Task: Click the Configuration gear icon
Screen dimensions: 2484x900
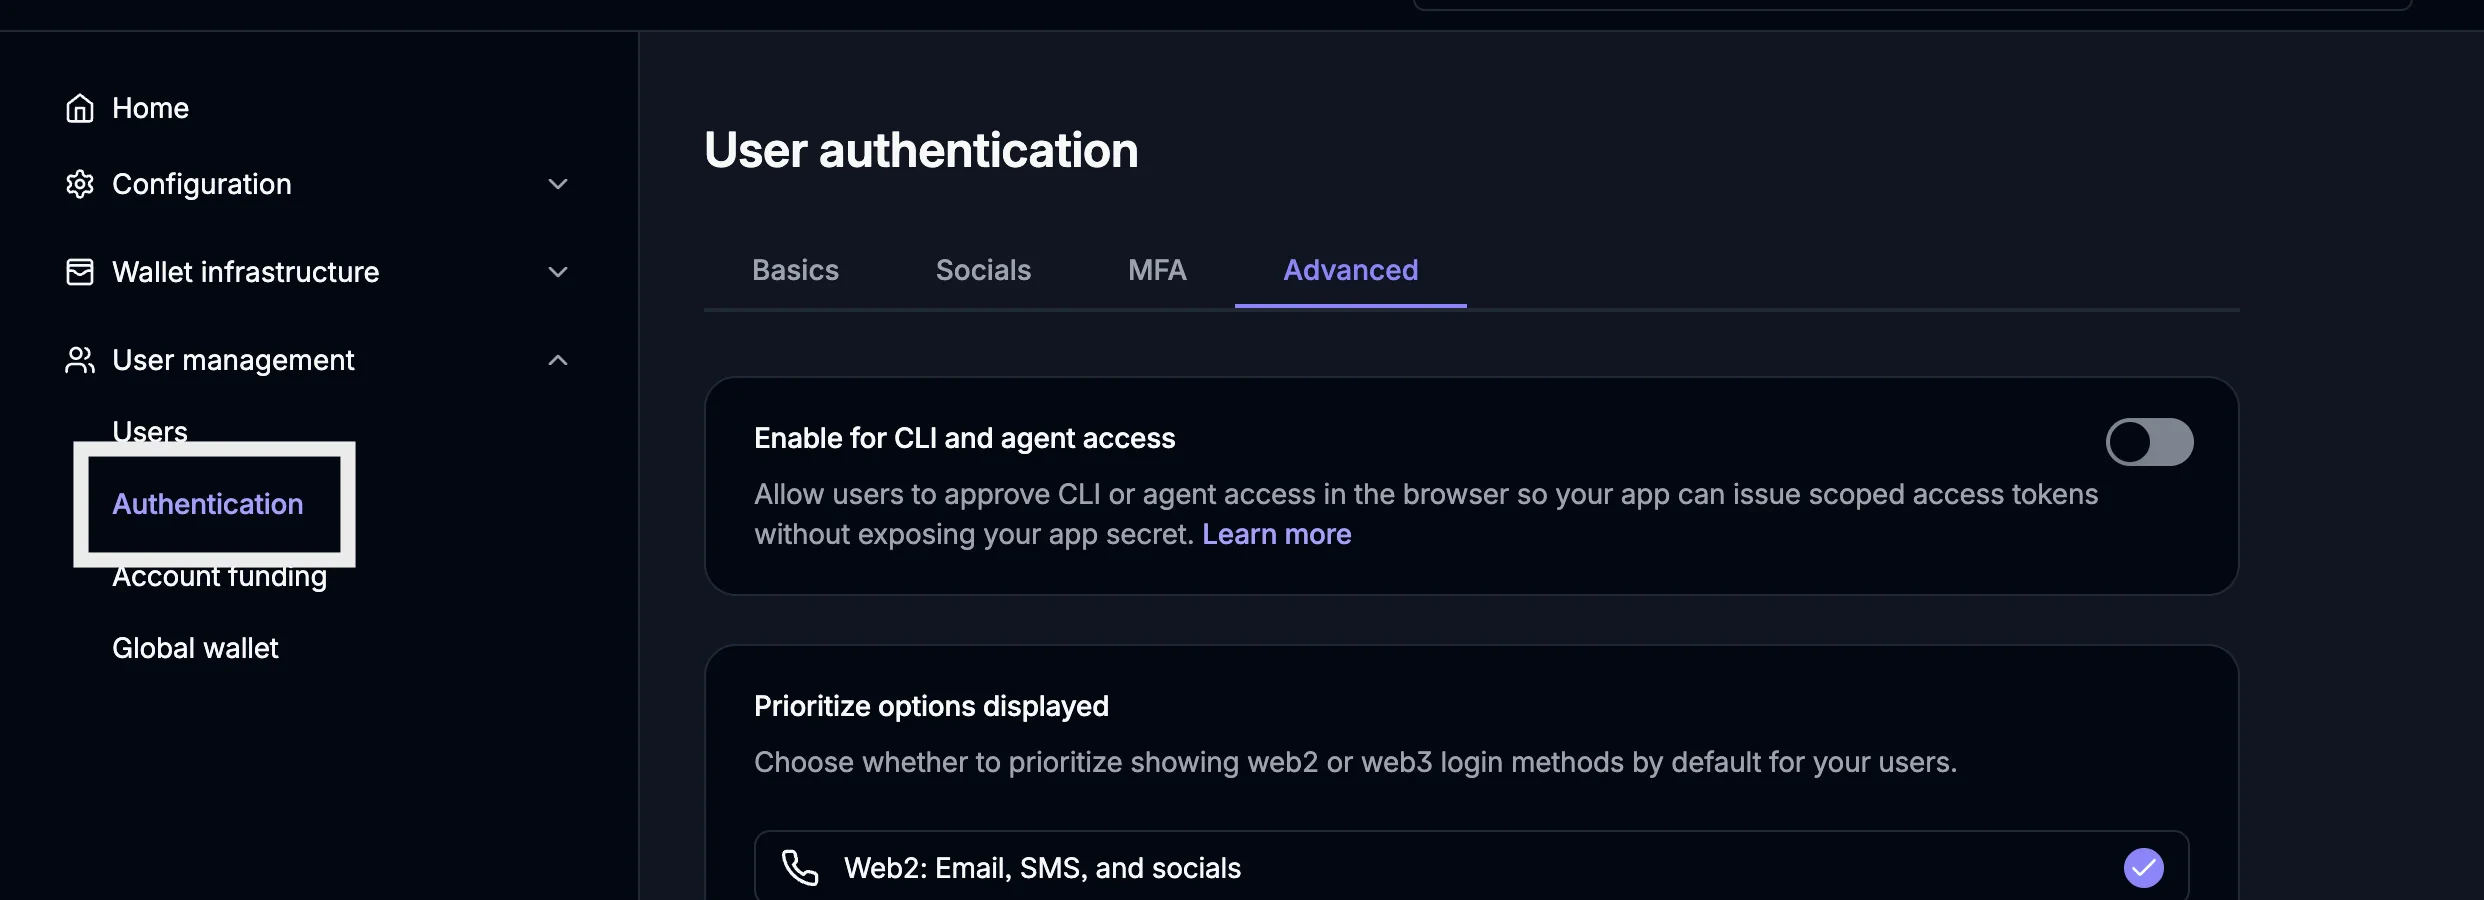Action: pos(80,184)
